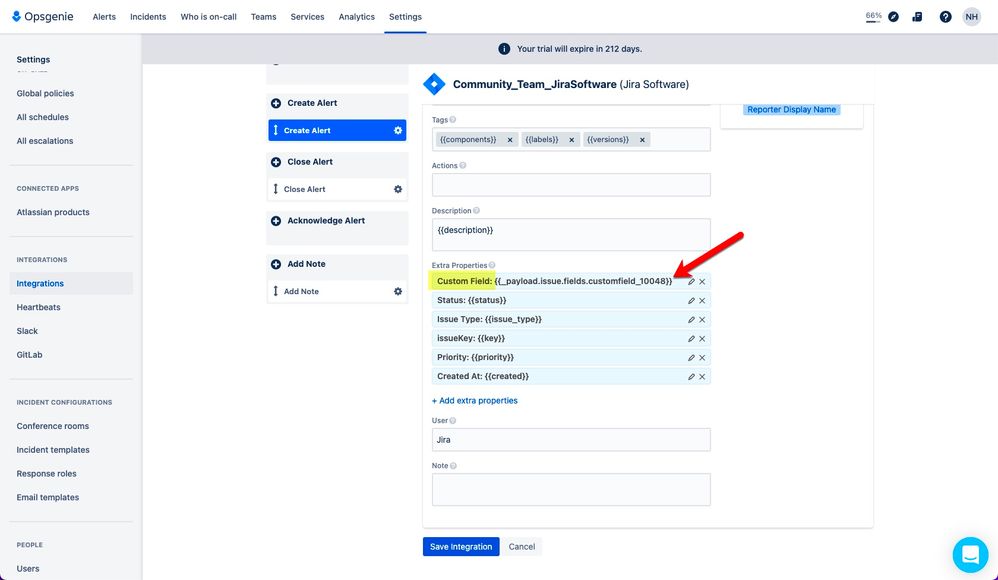Click the Jira Software diamond icon
Viewport: 998px width, 580px height.
pyautogui.click(x=435, y=84)
